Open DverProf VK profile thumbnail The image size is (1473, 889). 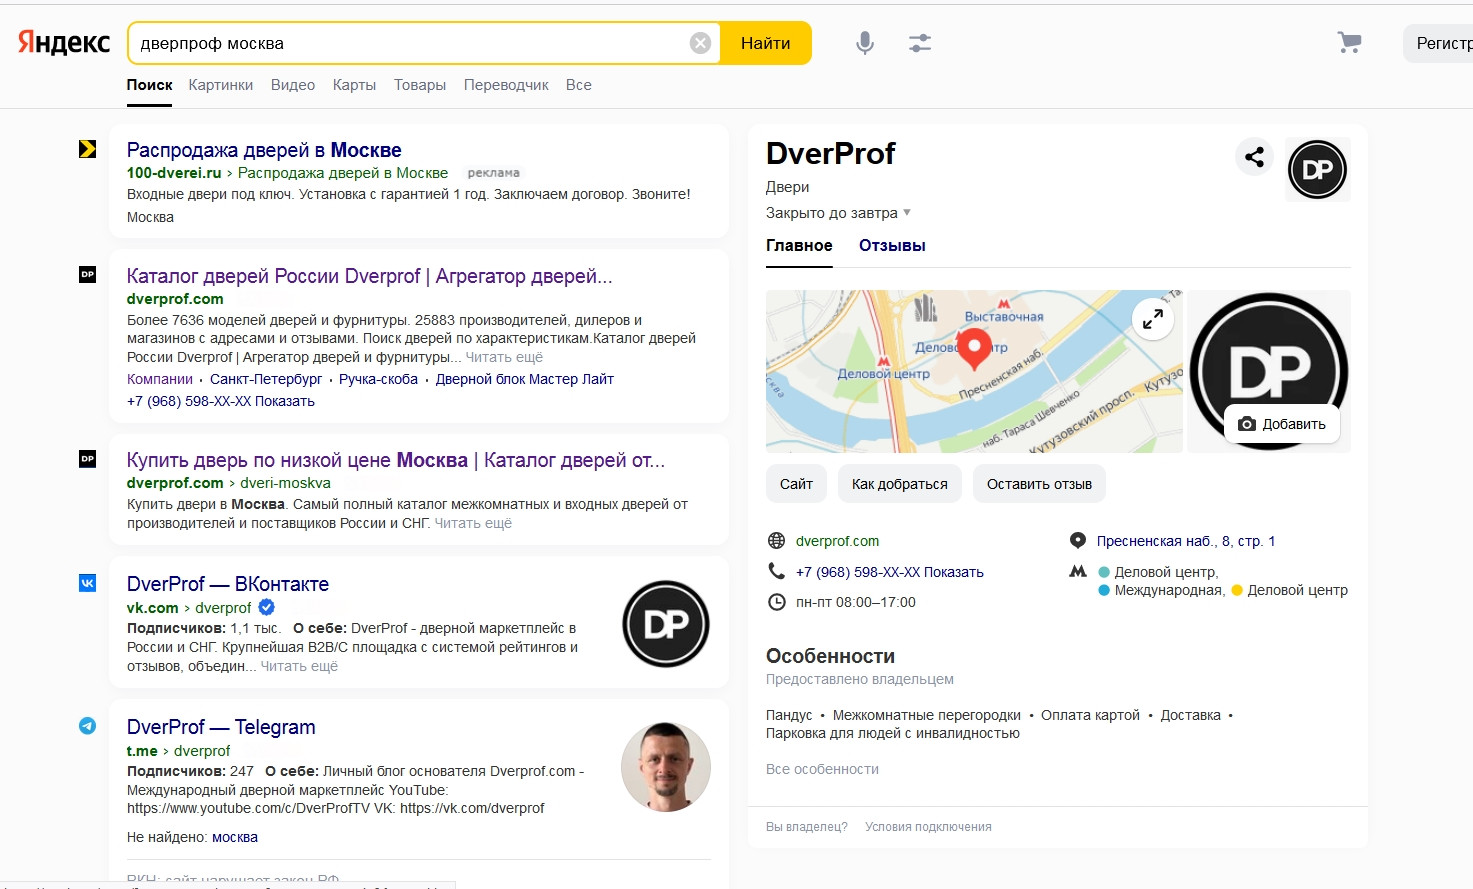click(x=666, y=624)
